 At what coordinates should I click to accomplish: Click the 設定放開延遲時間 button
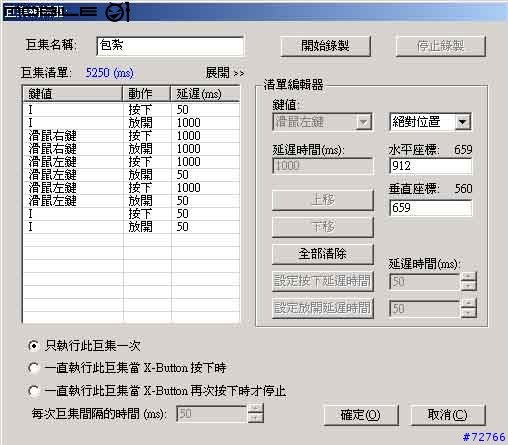coord(323,308)
